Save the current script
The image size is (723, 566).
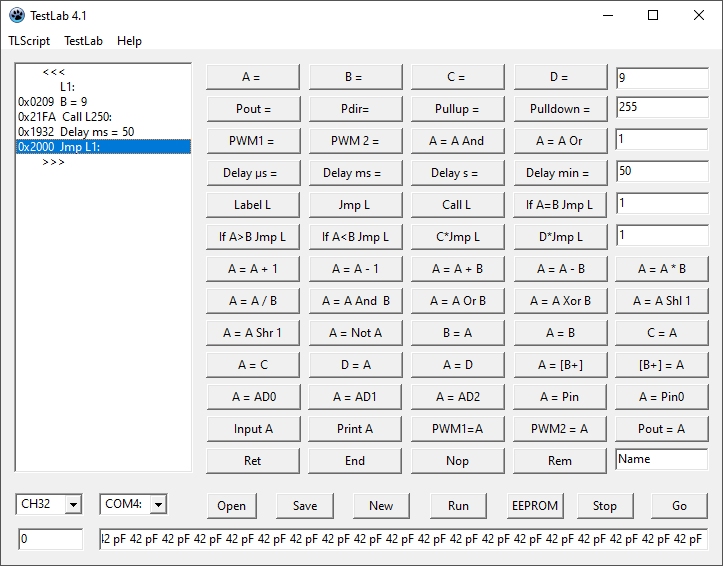coord(305,505)
